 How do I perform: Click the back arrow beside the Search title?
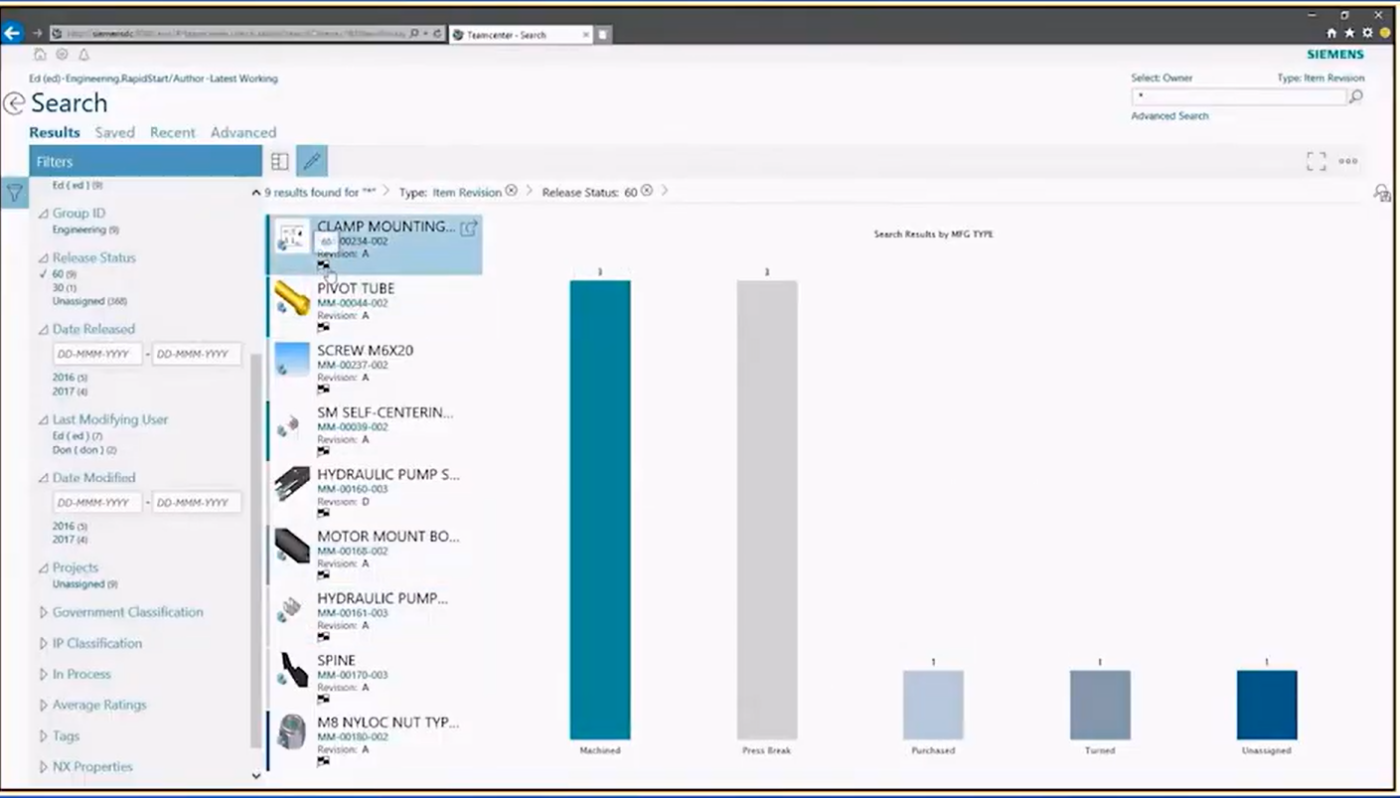14,103
